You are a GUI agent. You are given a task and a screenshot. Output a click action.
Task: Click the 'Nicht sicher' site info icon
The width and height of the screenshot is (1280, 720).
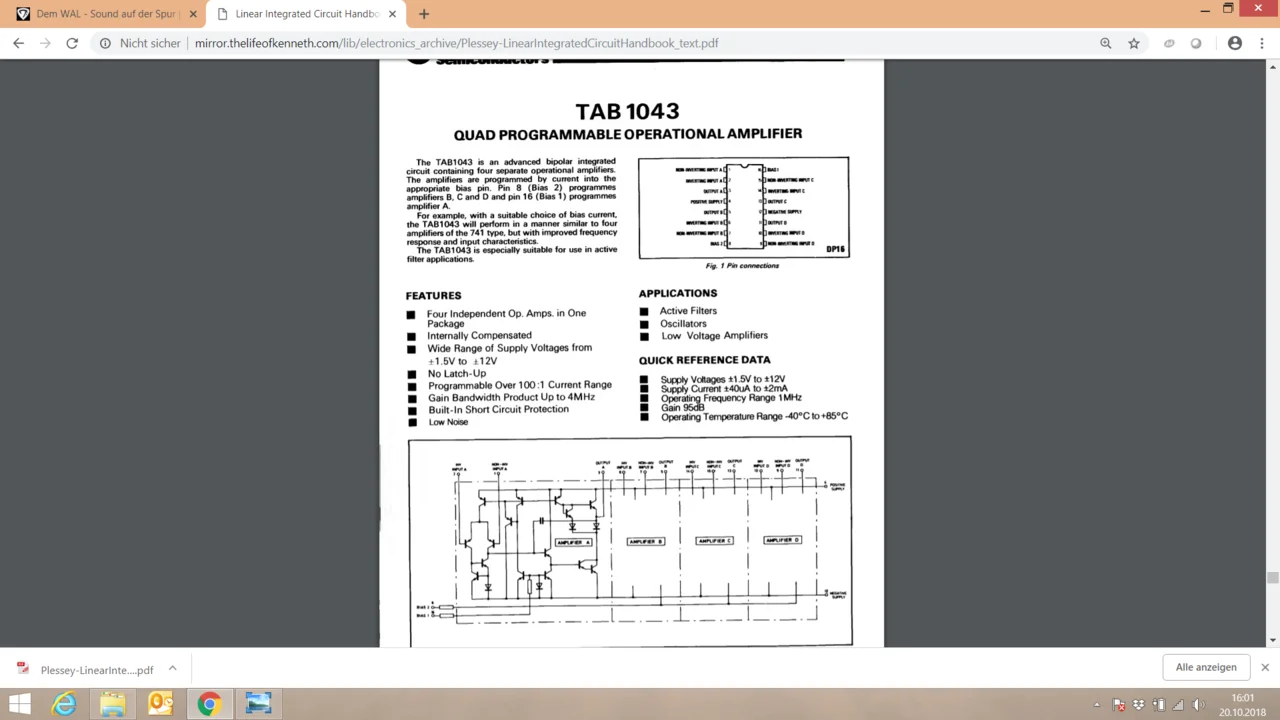105,43
